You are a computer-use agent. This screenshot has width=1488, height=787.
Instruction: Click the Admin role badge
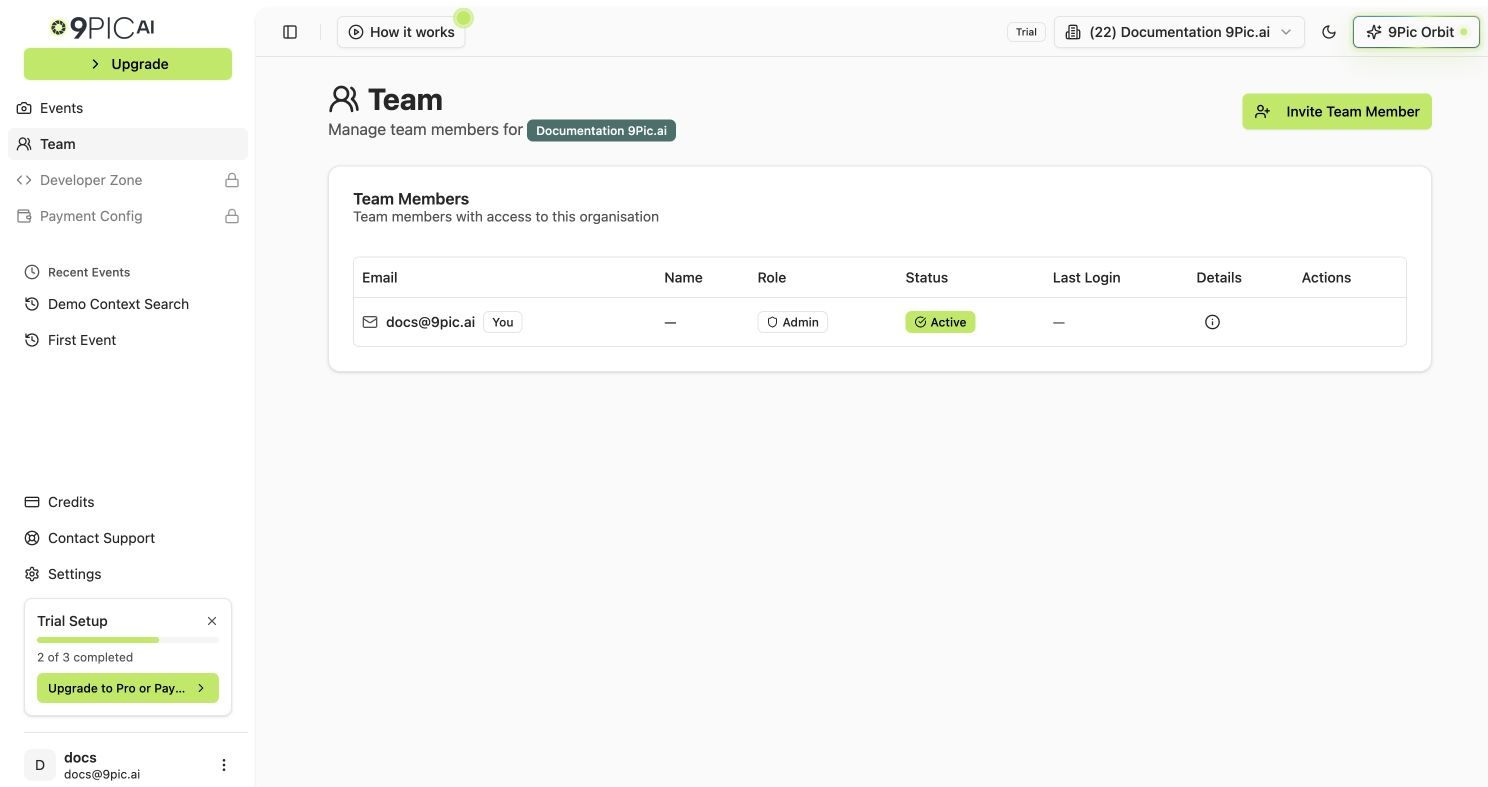[792, 322]
